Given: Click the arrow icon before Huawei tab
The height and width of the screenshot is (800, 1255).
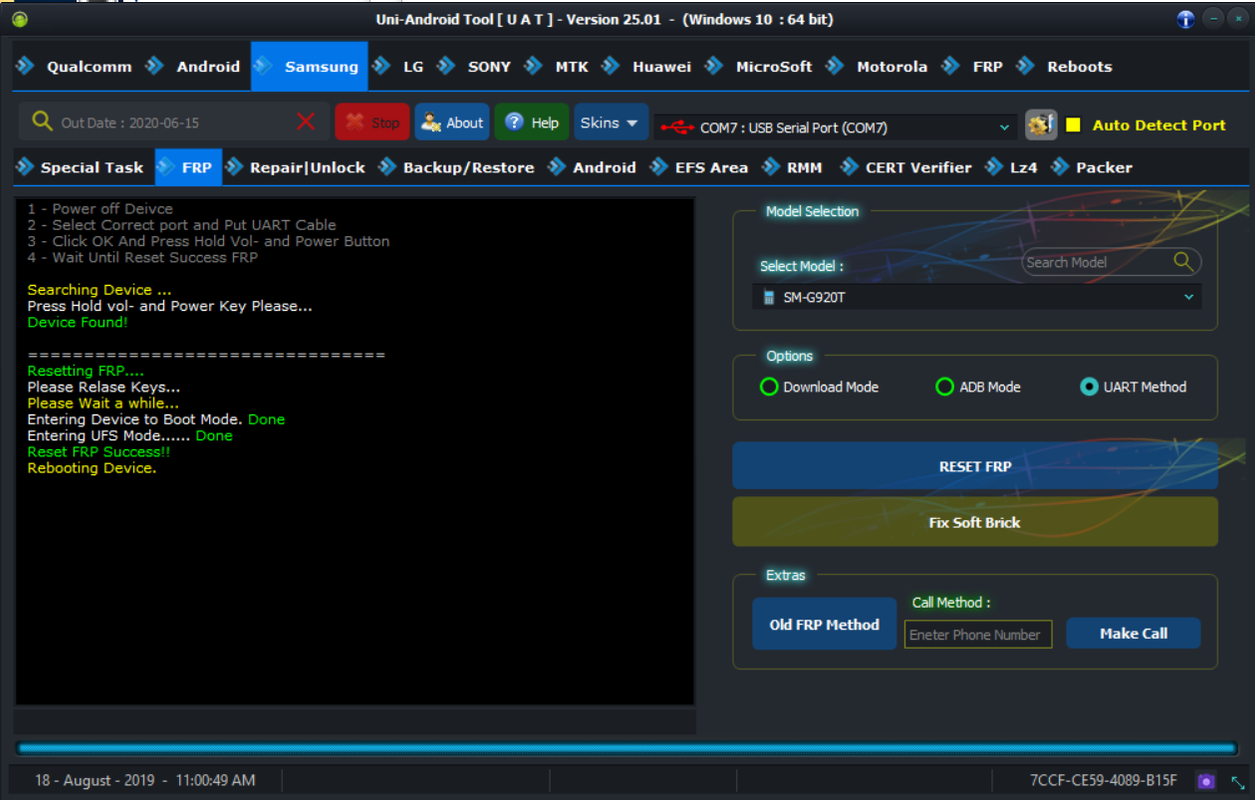Looking at the screenshot, I should [610, 66].
